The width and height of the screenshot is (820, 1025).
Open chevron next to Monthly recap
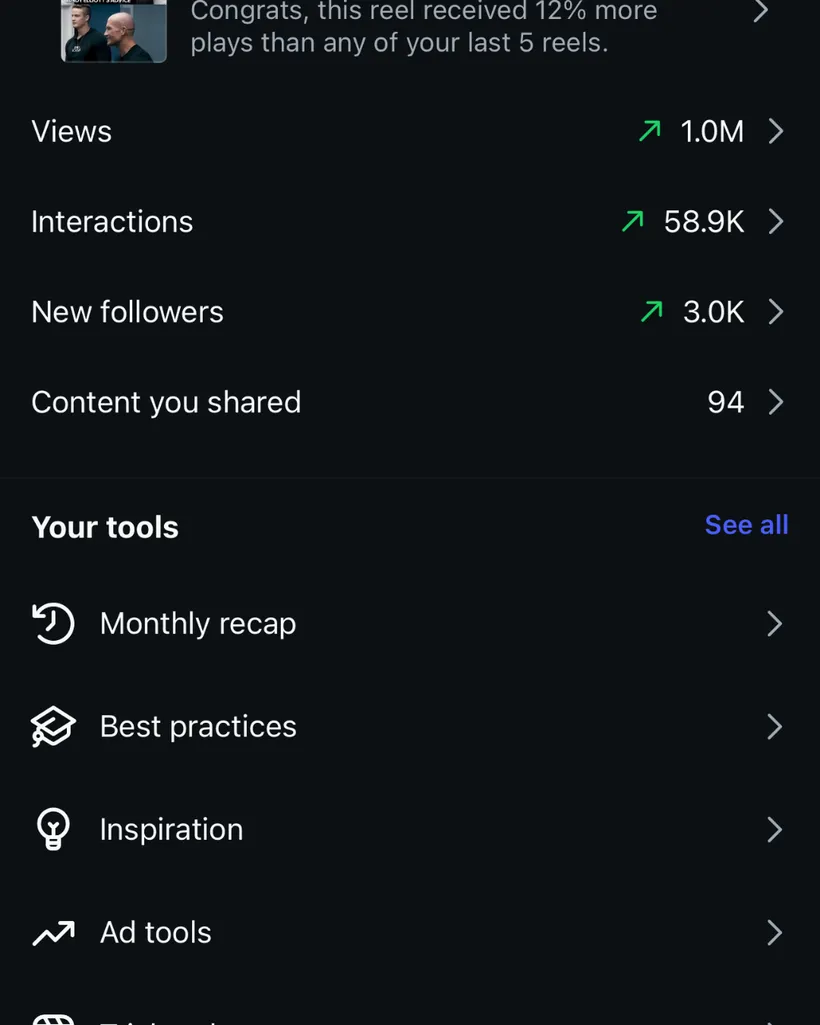click(x=774, y=624)
